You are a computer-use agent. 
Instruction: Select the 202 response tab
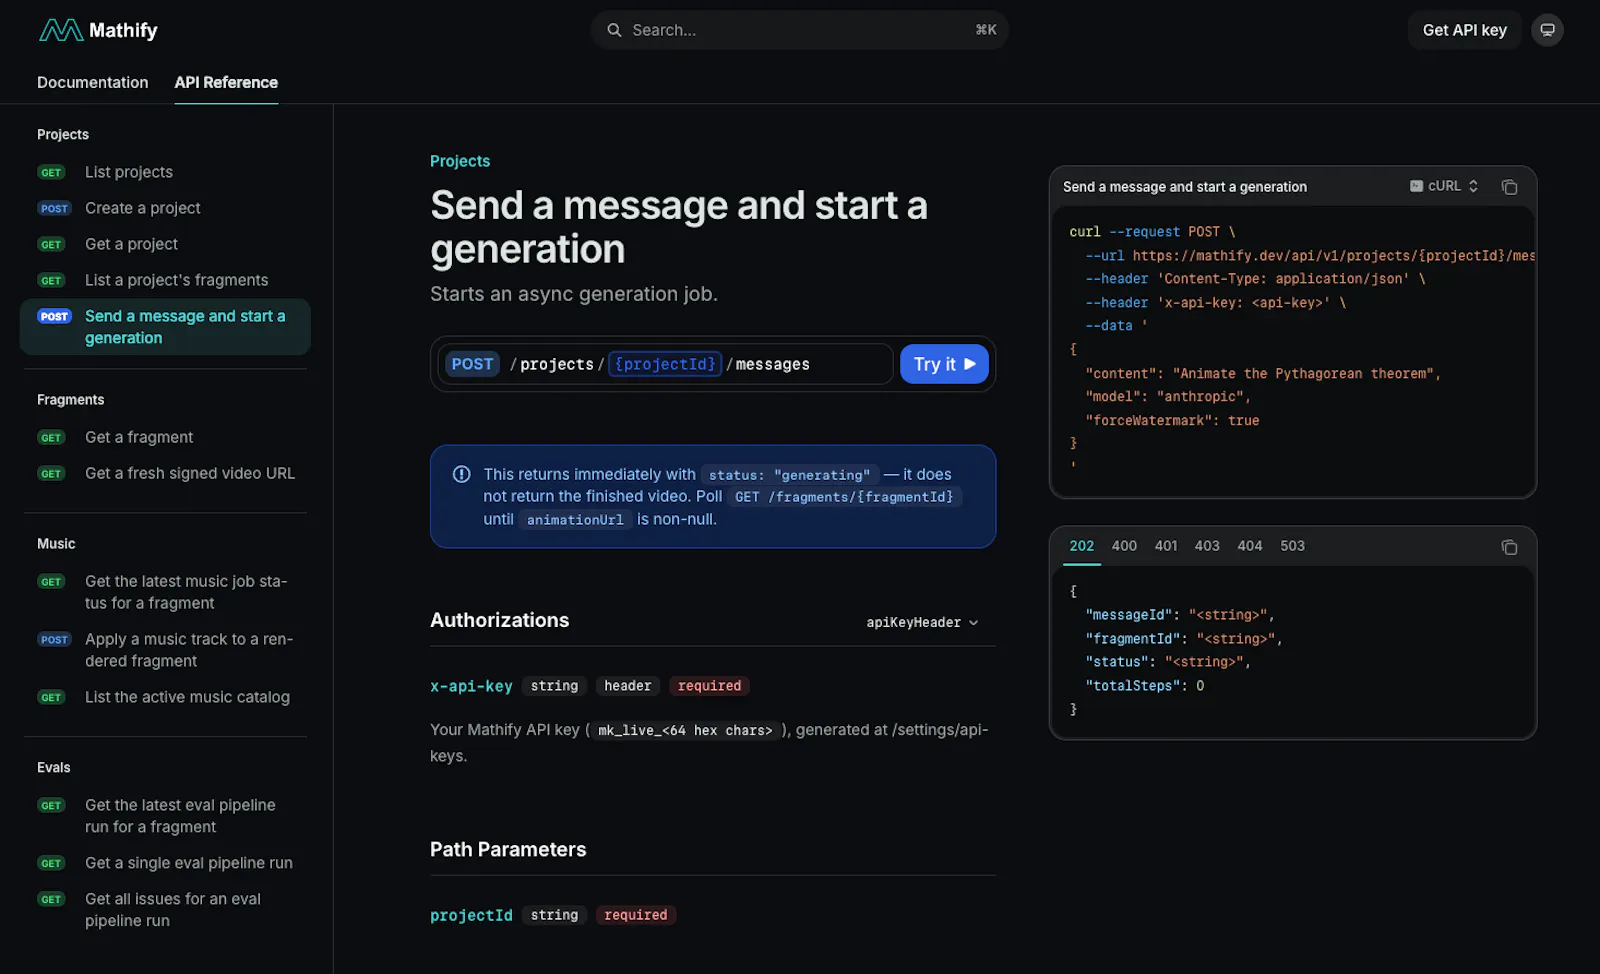[1081, 546]
